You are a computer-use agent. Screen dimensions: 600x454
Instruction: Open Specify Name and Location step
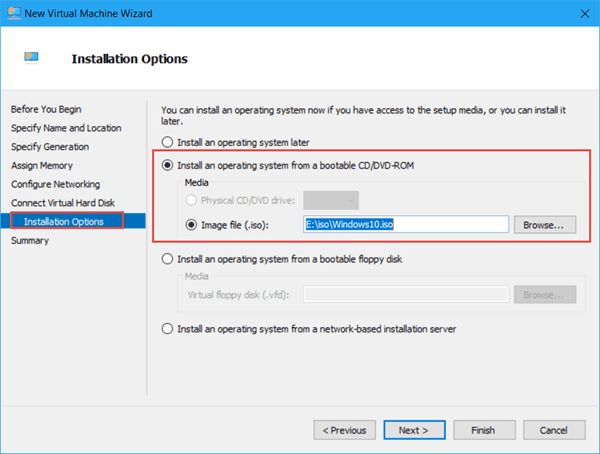pyautogui.click(x=66, y=128)
